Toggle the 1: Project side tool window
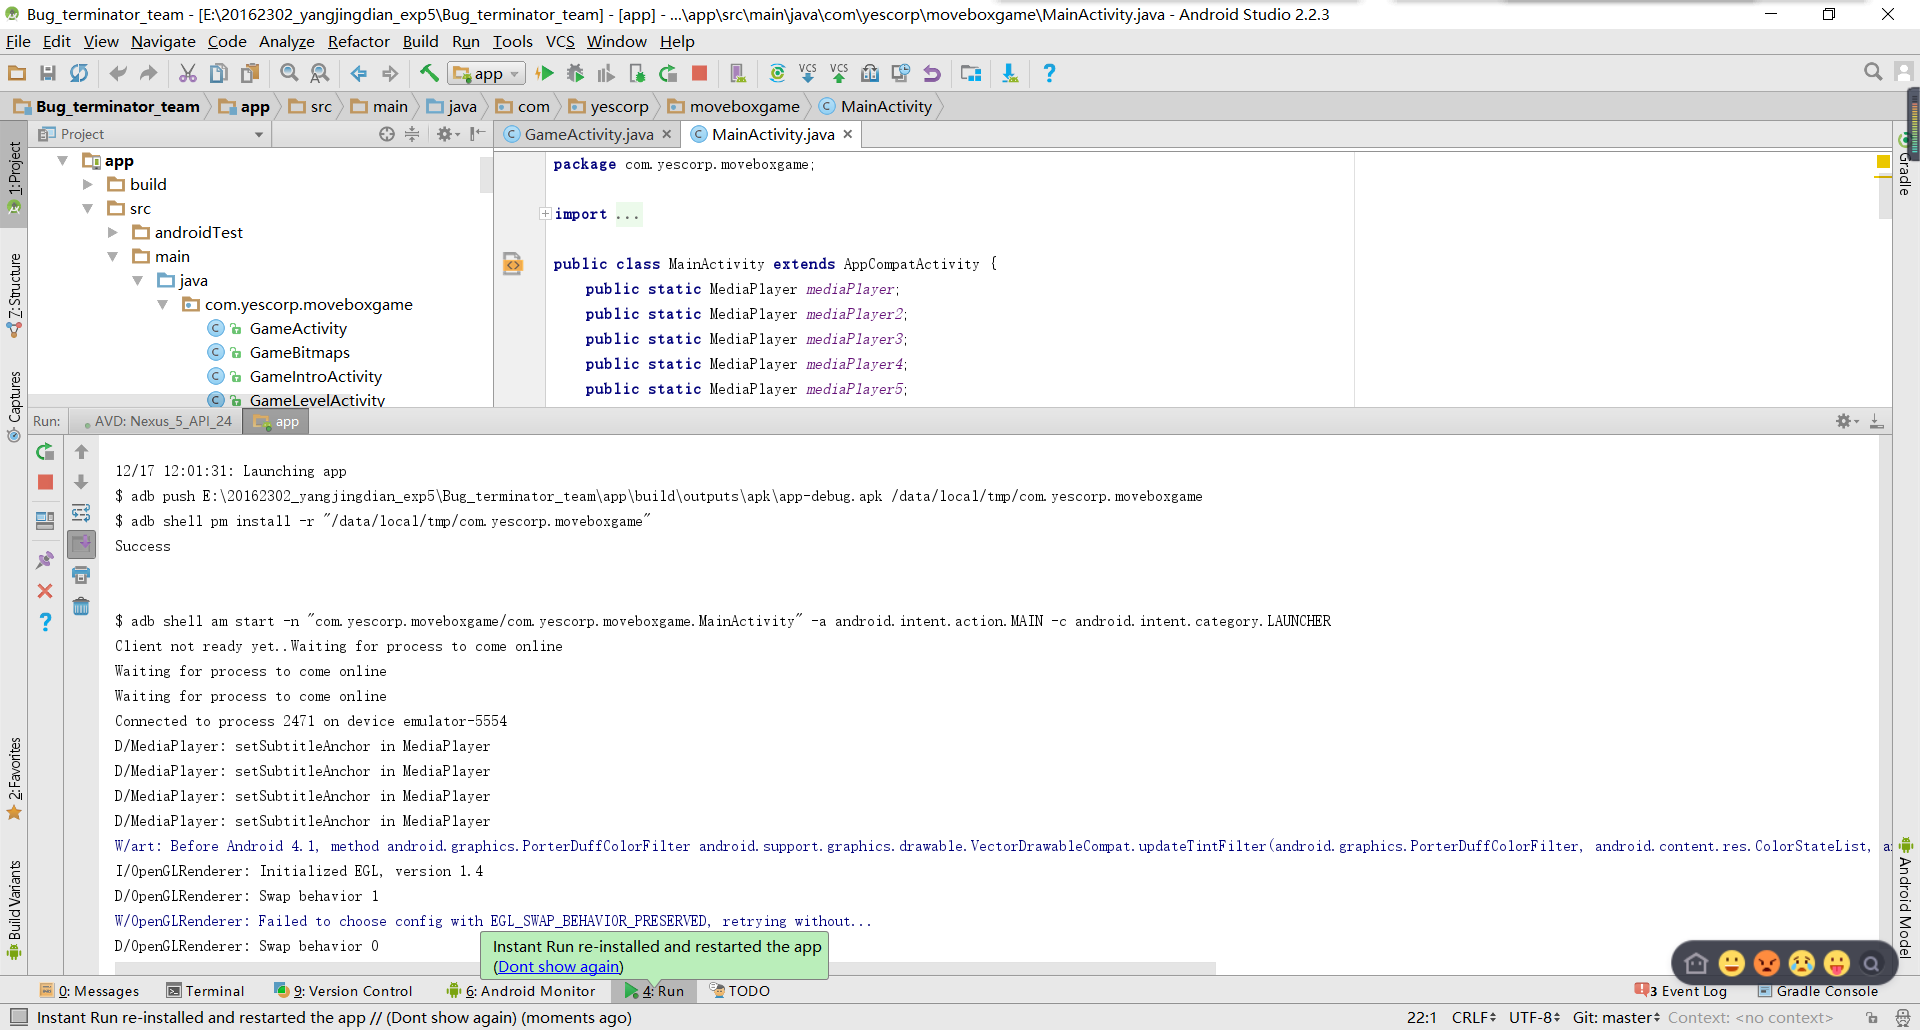Image resolution: width=1920 pixels, height=1030 pixels. pos(14,176)
